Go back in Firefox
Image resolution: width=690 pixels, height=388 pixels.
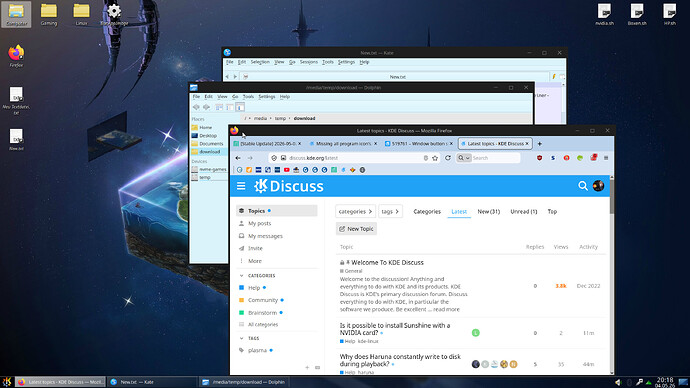[238, 158]
